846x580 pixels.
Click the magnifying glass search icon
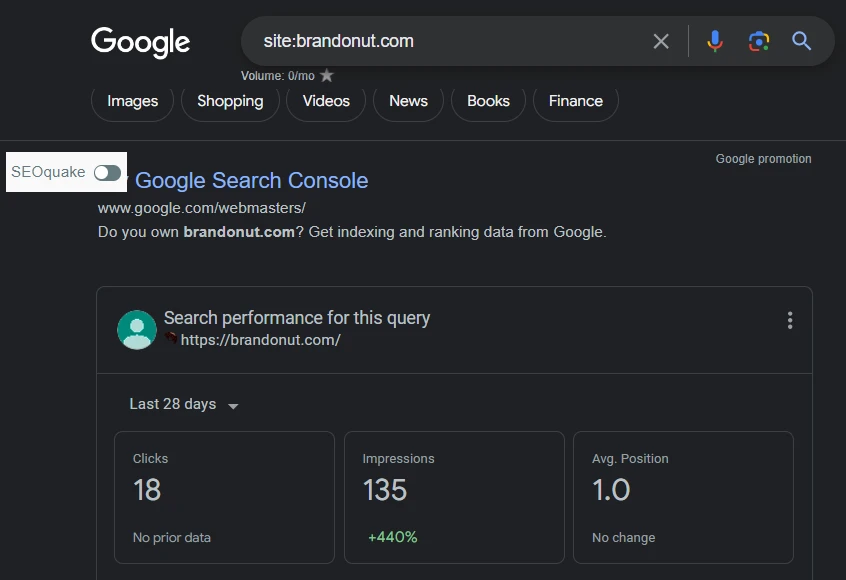pos(800,42)
